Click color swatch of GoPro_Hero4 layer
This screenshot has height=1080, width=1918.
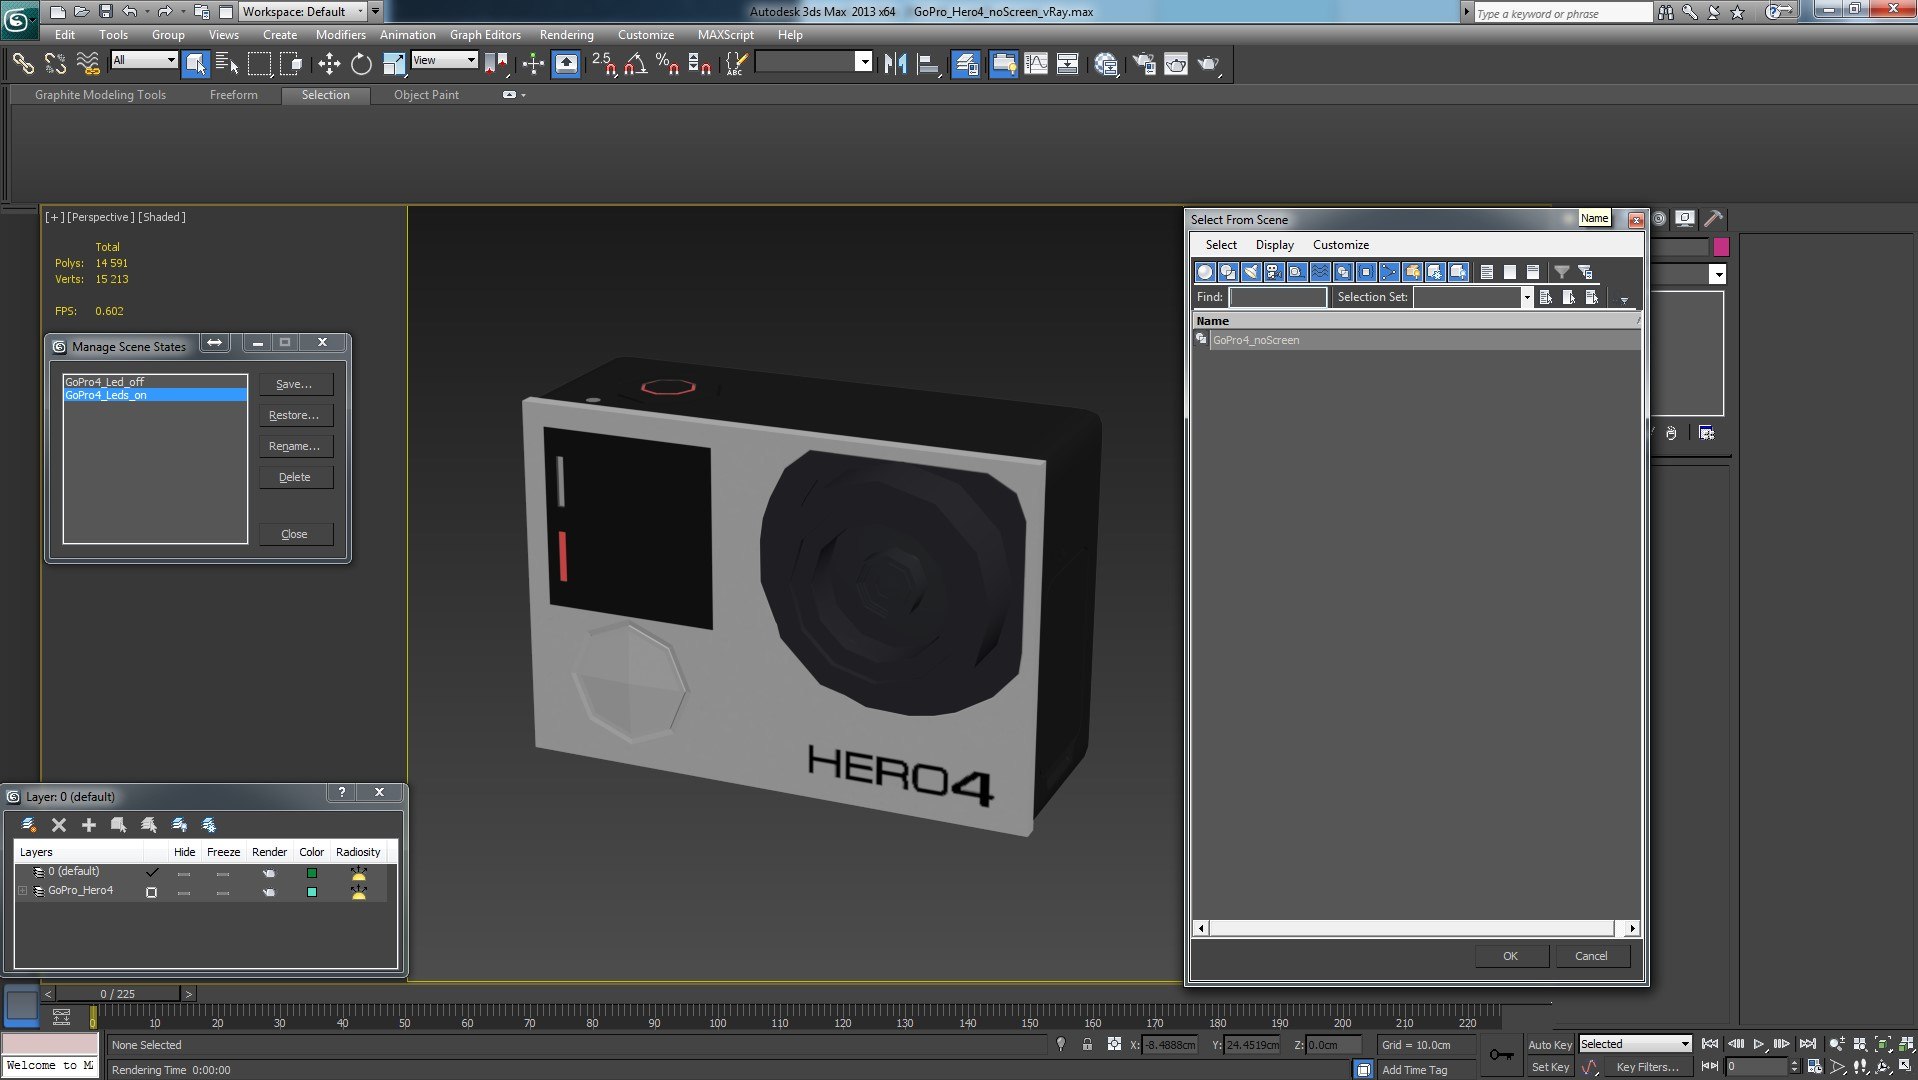pos(312,892)
